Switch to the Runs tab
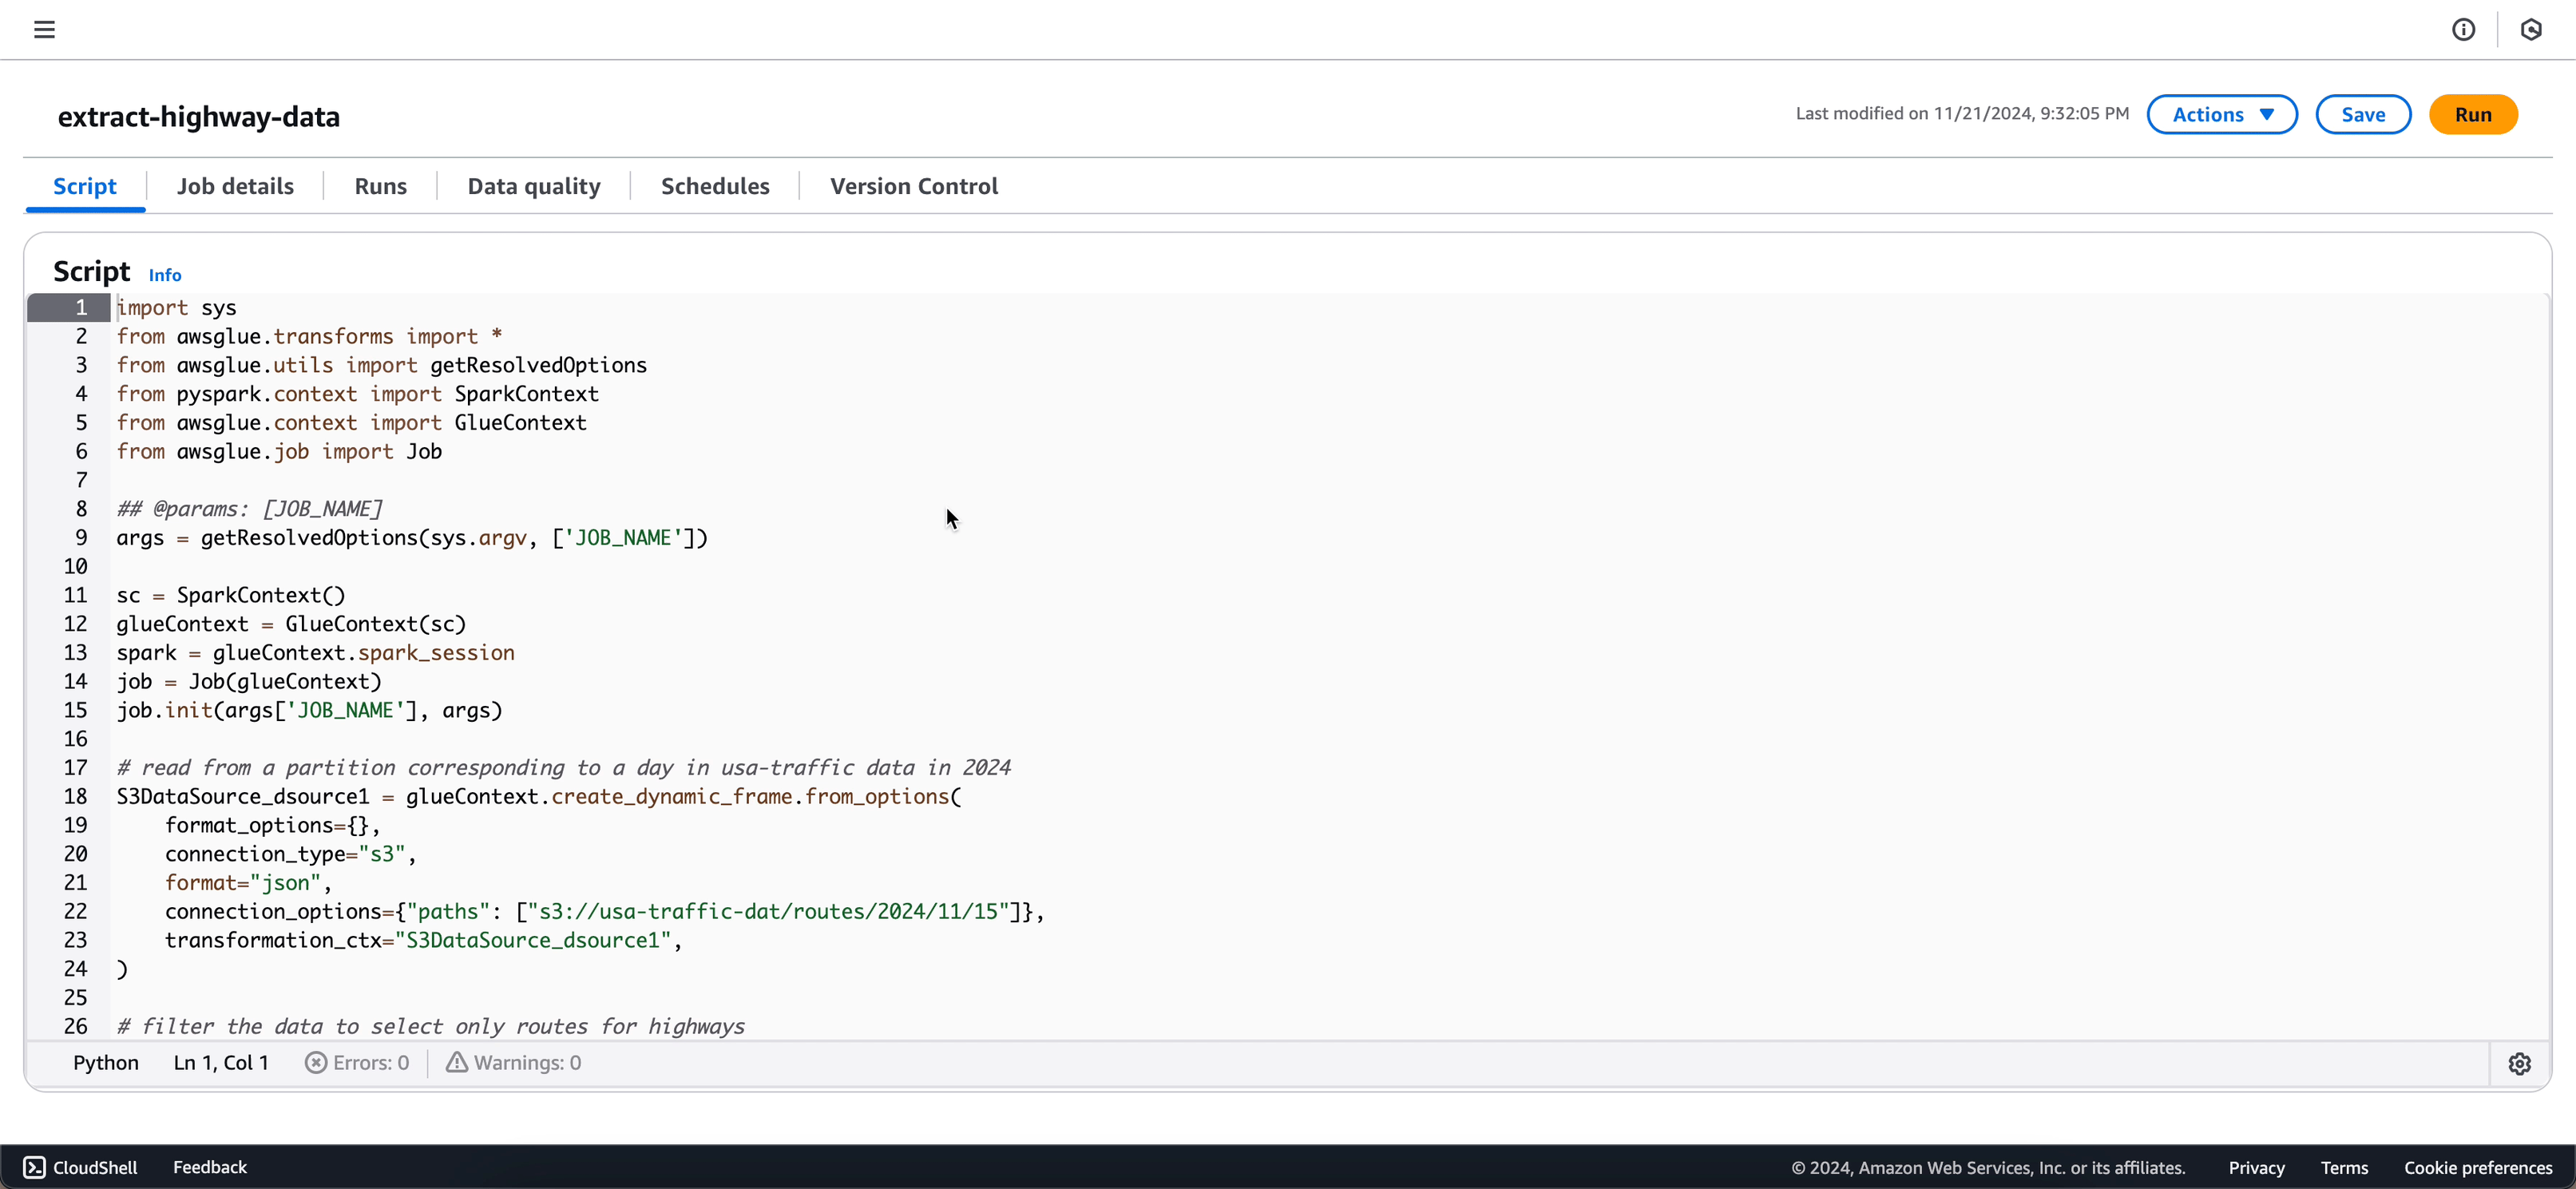This screenshot has height=1189, width=2576. click(379, 185)
